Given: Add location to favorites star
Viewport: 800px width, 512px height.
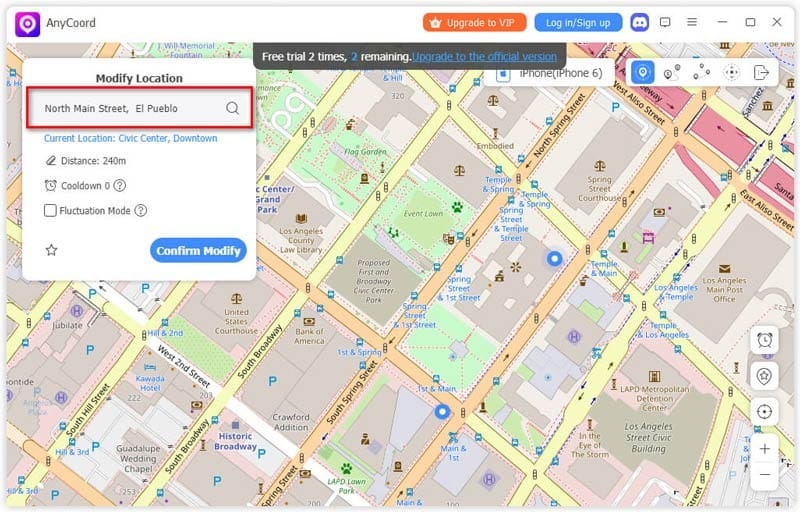Looking at the screenshot, I should (x=51, y=250).
